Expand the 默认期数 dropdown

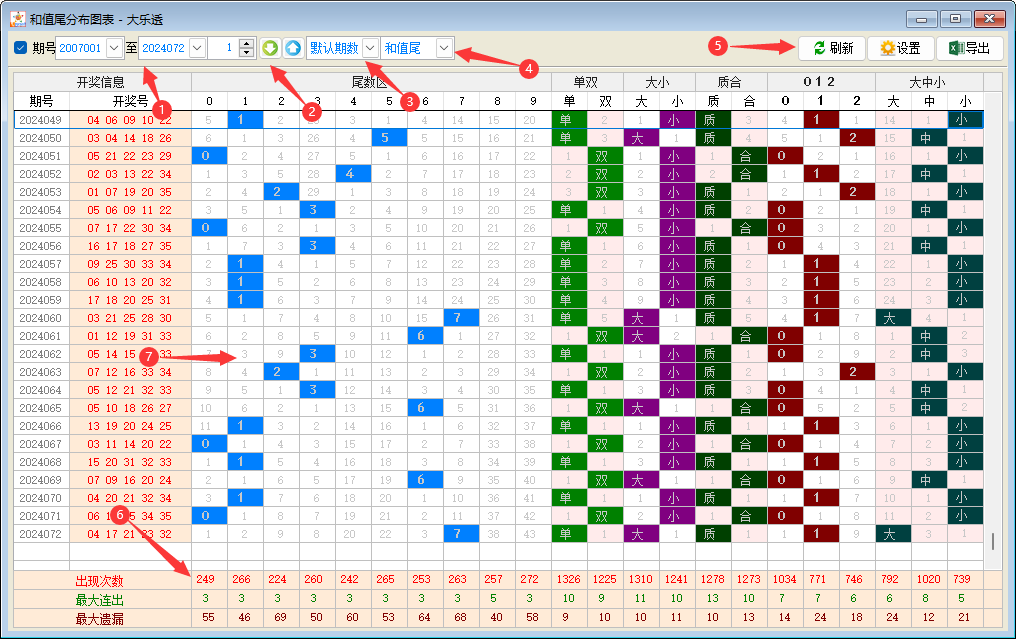[x=370, y=48]
